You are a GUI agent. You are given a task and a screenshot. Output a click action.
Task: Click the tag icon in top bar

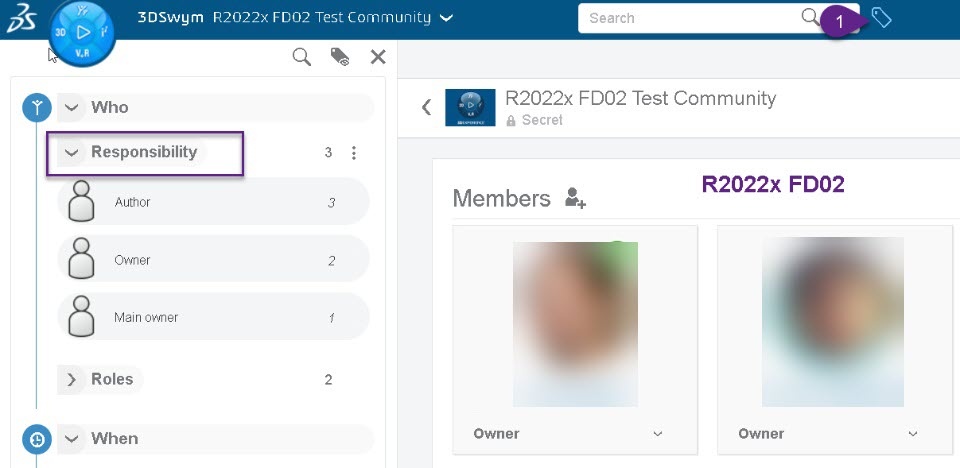[x=881, y=18]
